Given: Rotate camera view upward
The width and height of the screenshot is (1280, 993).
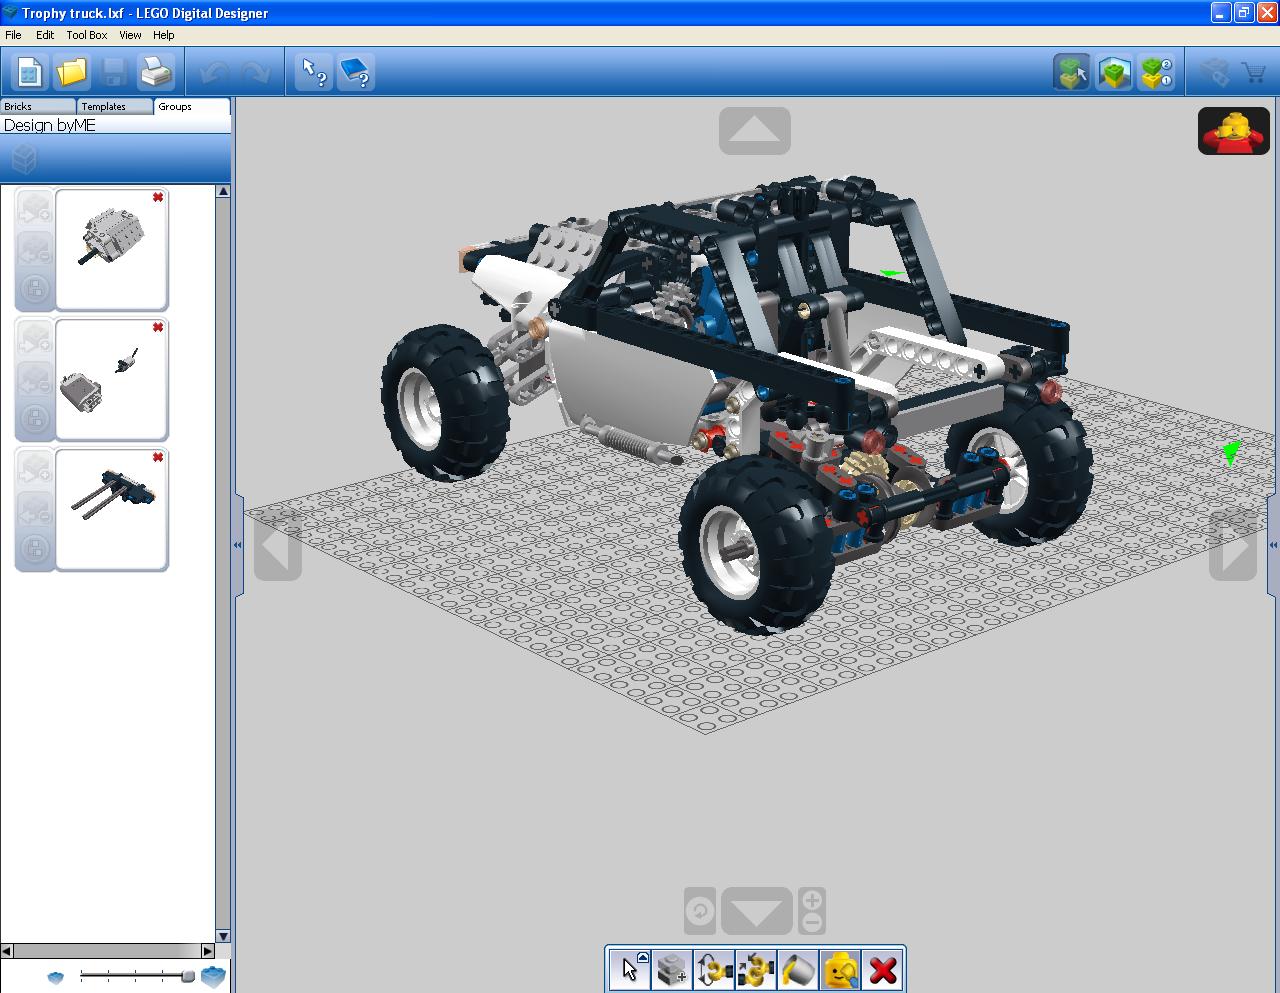Looking at the screenshot, I should (755, 131).
